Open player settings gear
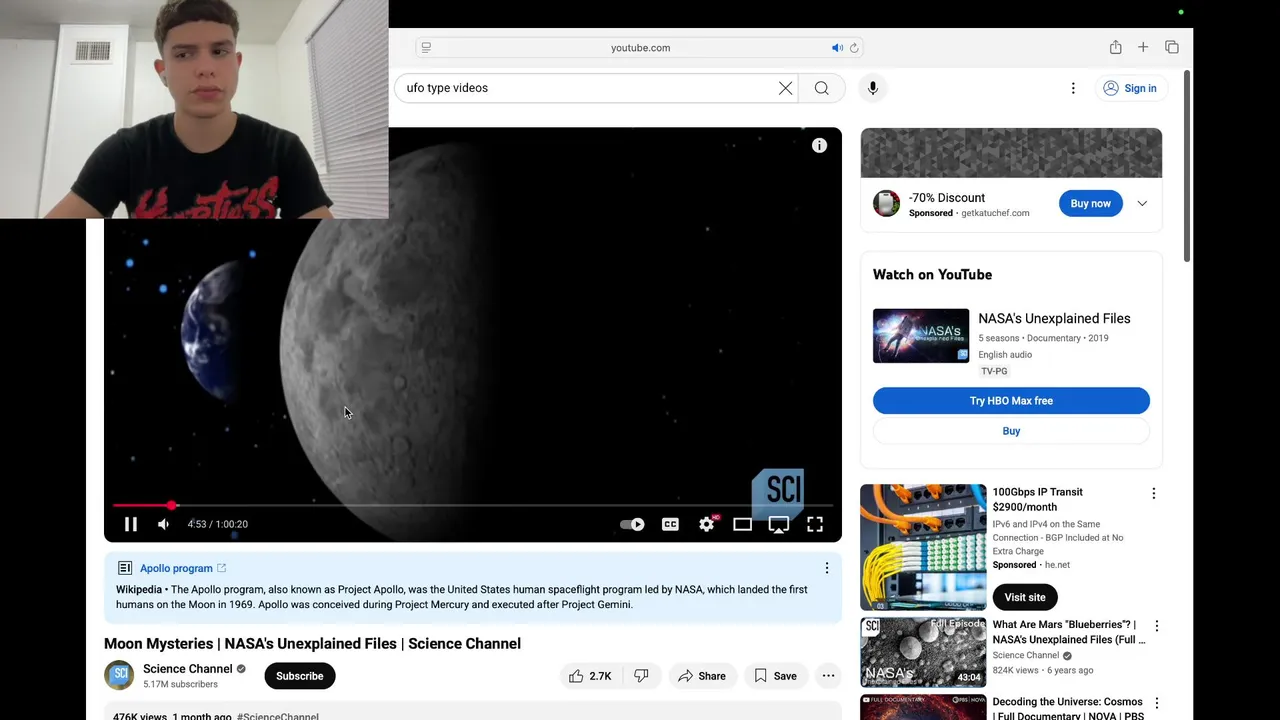 coord(707,524)
